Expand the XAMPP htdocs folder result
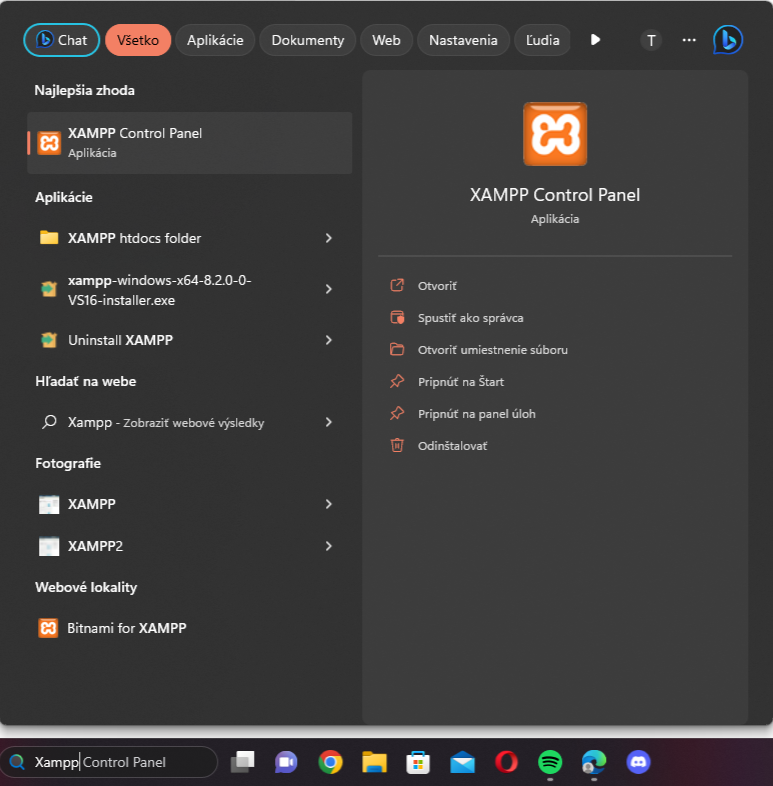The width and height of the screenshot is (773, 786). [328, 238]
